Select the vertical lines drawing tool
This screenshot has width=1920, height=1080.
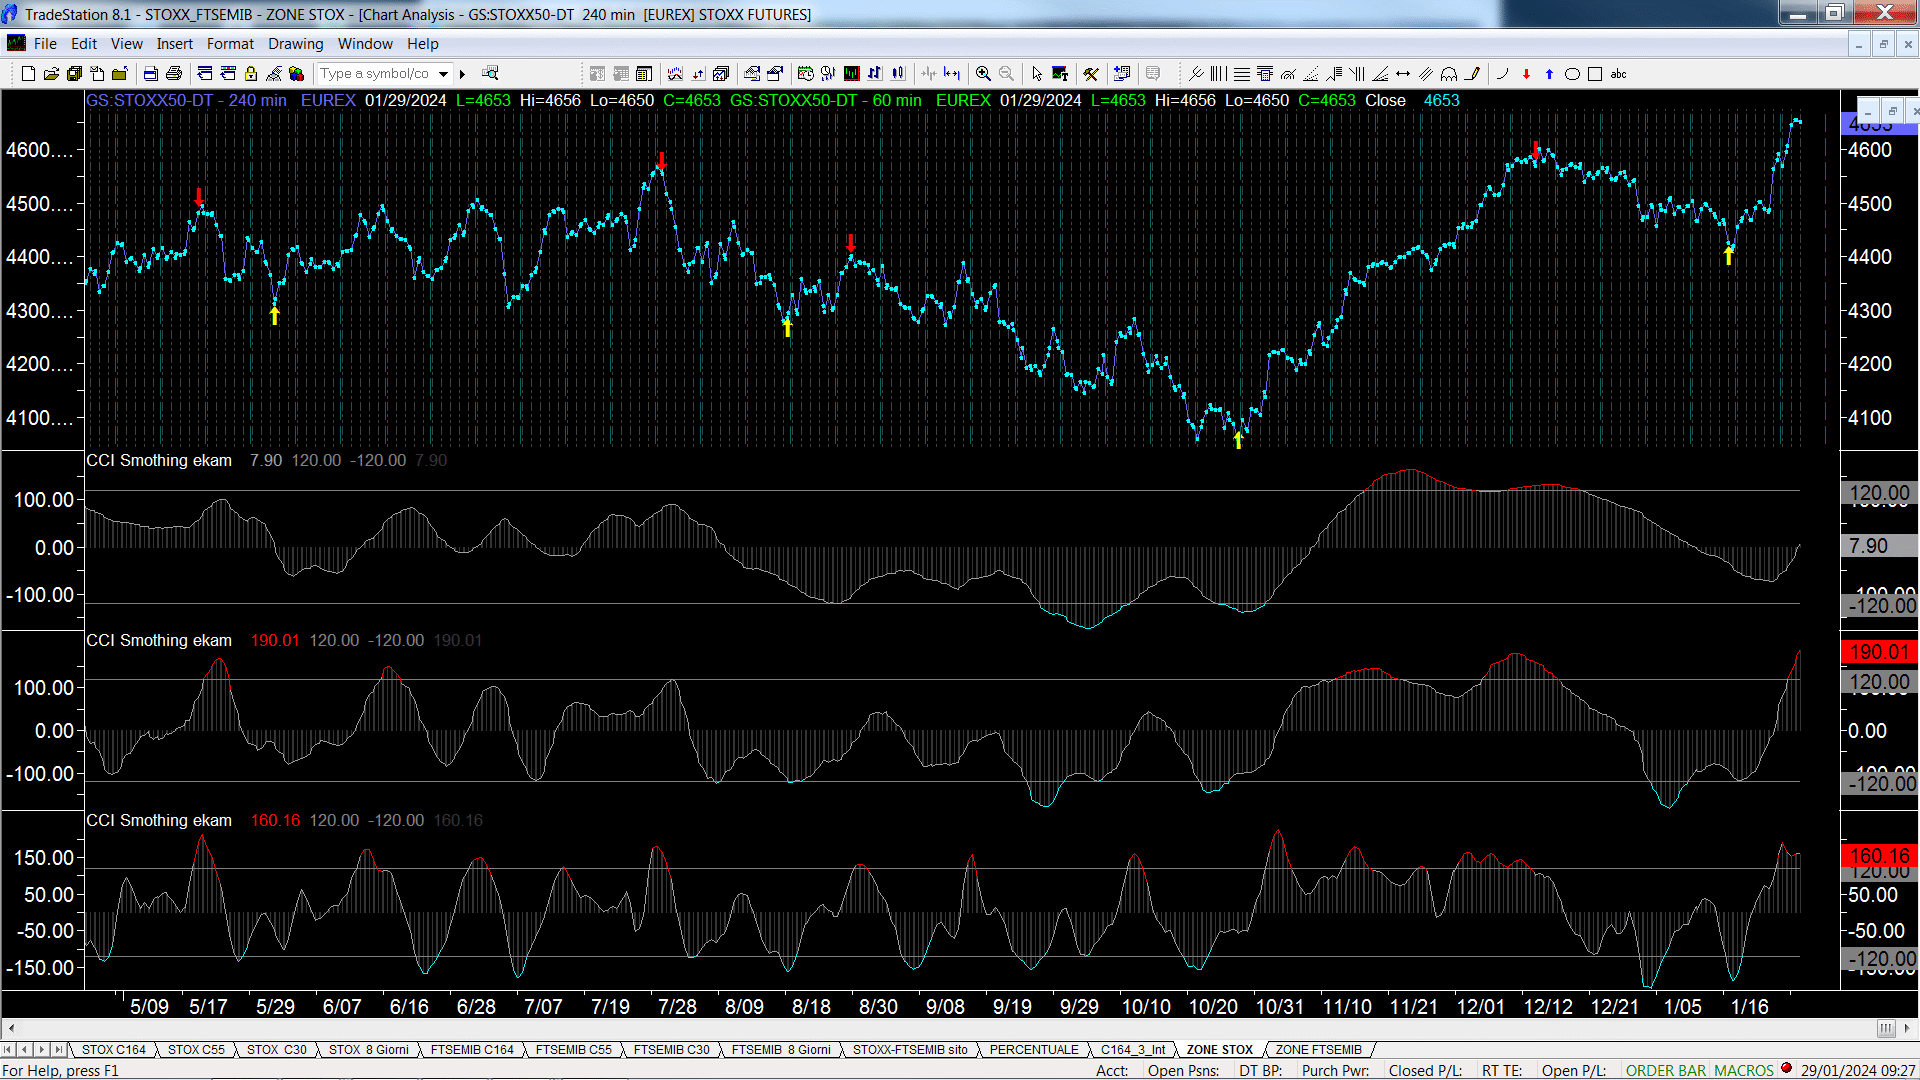coord(1218,74)
